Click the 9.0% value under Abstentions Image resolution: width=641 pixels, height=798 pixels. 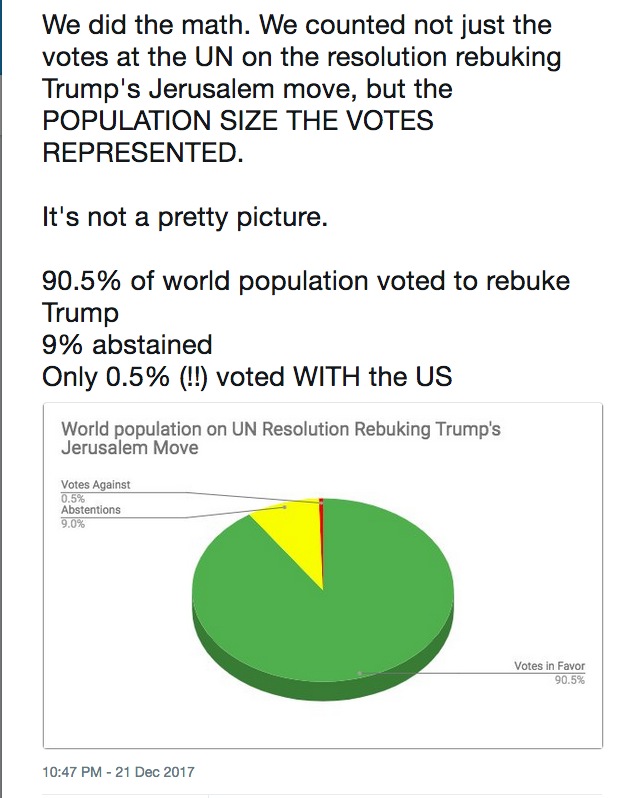click(x=74, y=523)
